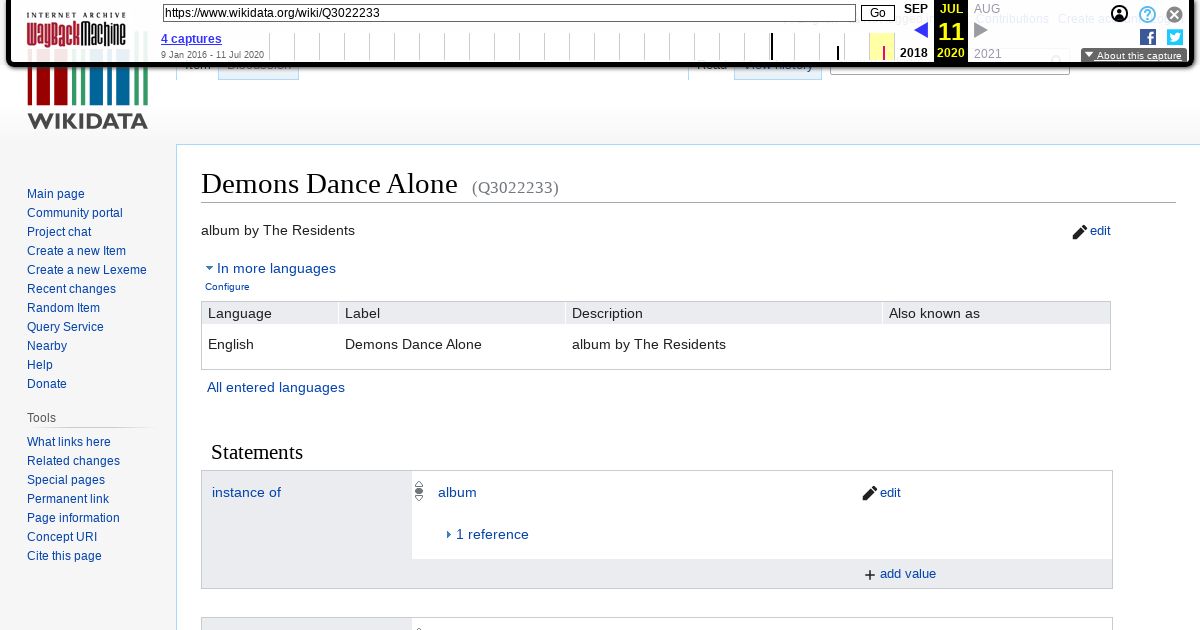This screenshot has width=1200, height=630.
Task: Close the Wayback Machine toolbar
Action: pos(1175,14)
